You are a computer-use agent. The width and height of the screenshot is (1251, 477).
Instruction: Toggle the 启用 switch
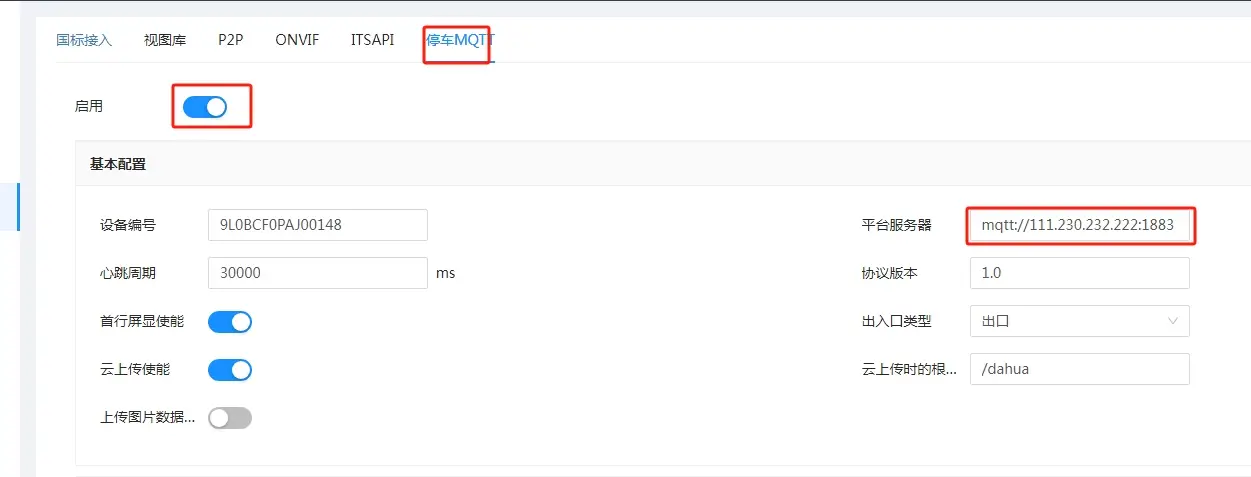point(205,106)
